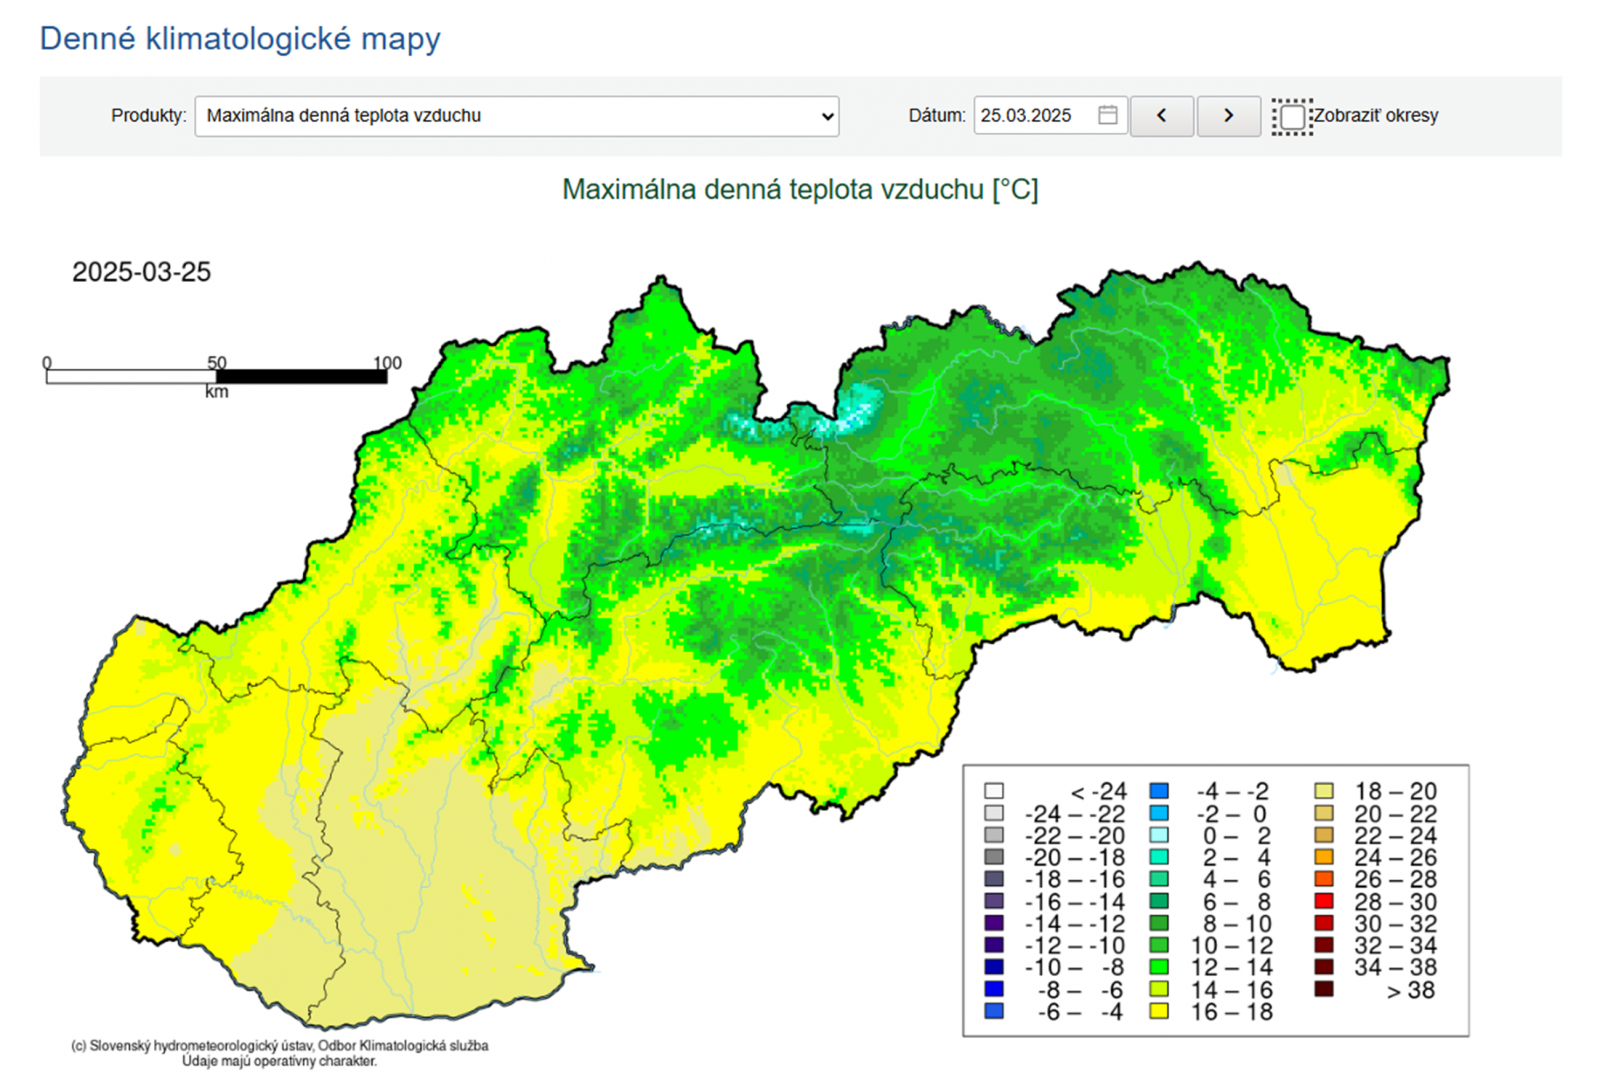The image size is (1600, 1091).
Task: Click the green 10 – 12 legend swatch
Action: click(x=1159, y=945)
